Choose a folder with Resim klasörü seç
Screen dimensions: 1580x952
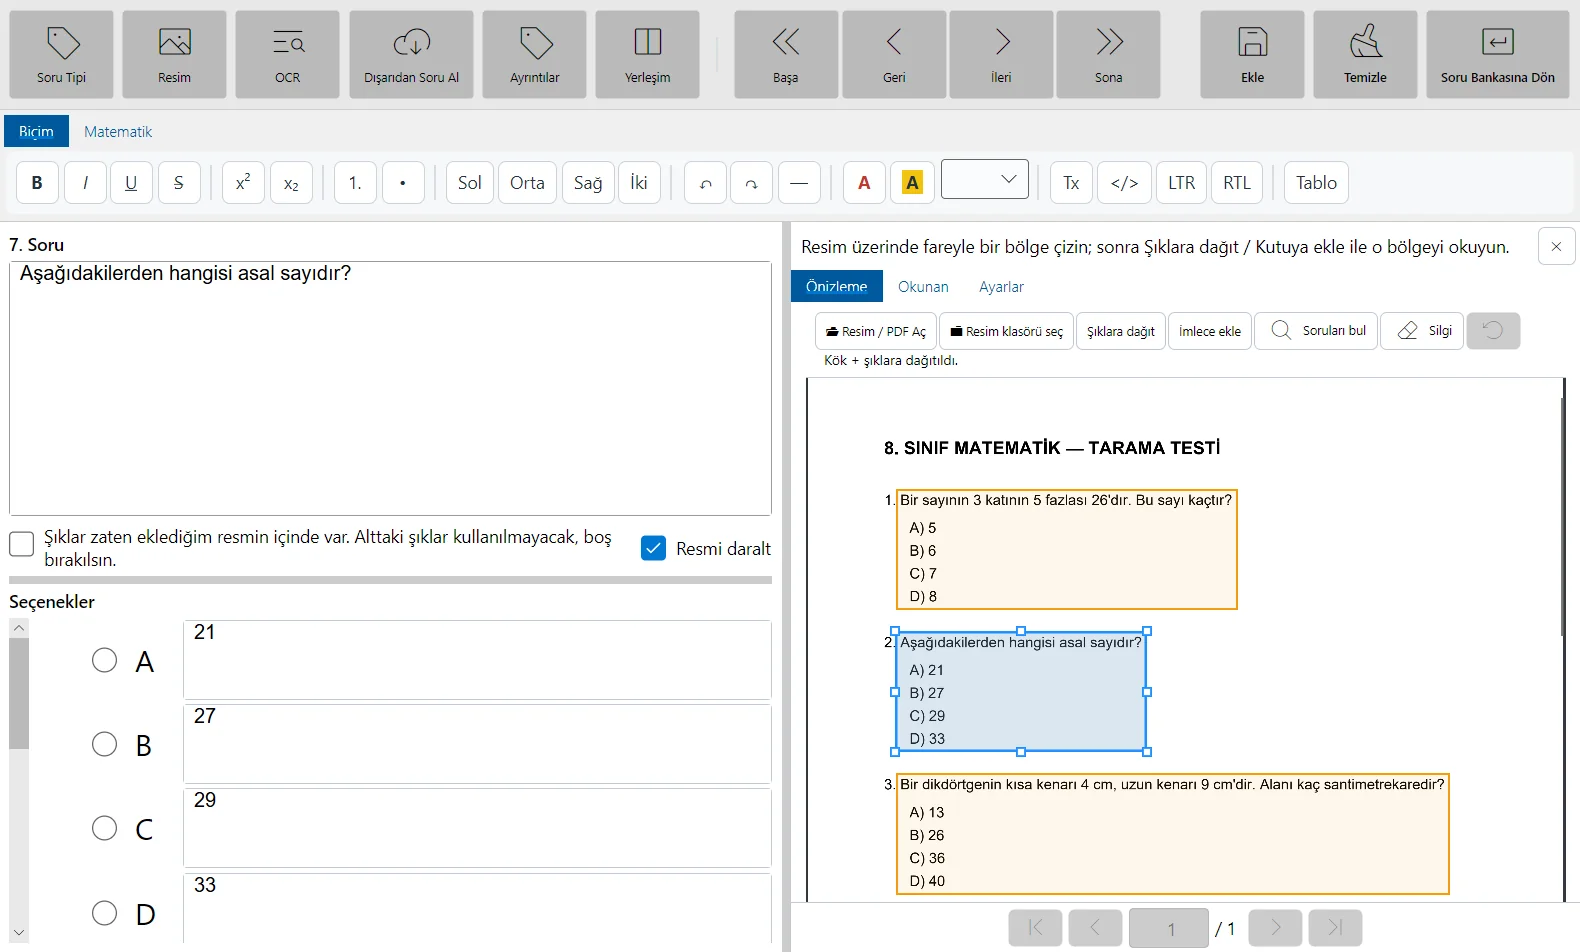coord(1007,331)
